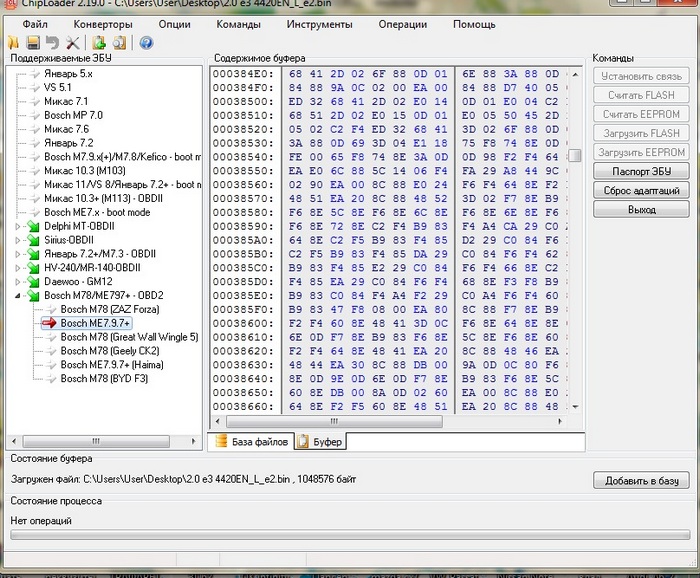Click the clipboard with green arrow icon
This screenshot has height=578, width=700.
pyautogui.click(x=99, y=43)
